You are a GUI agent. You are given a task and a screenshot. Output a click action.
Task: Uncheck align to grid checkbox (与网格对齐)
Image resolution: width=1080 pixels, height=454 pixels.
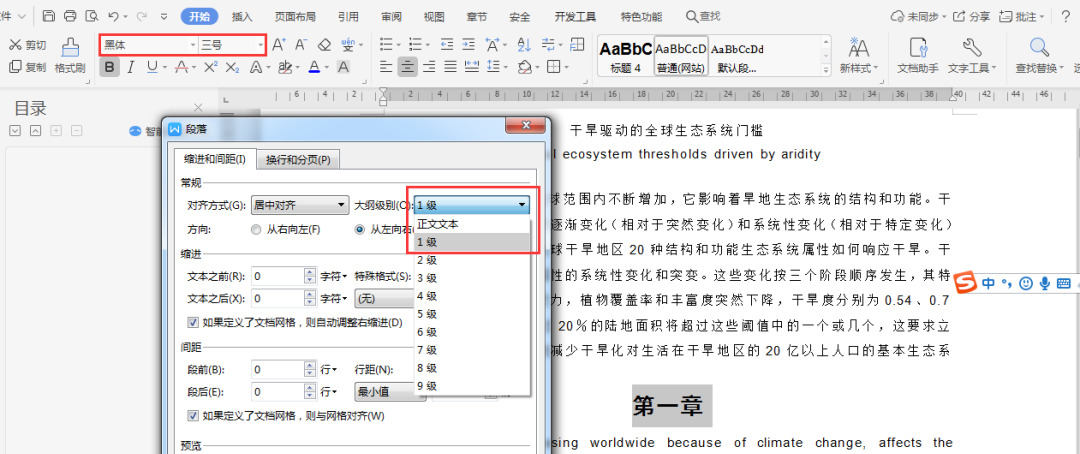pyautogui.click(x=194, y=415)
